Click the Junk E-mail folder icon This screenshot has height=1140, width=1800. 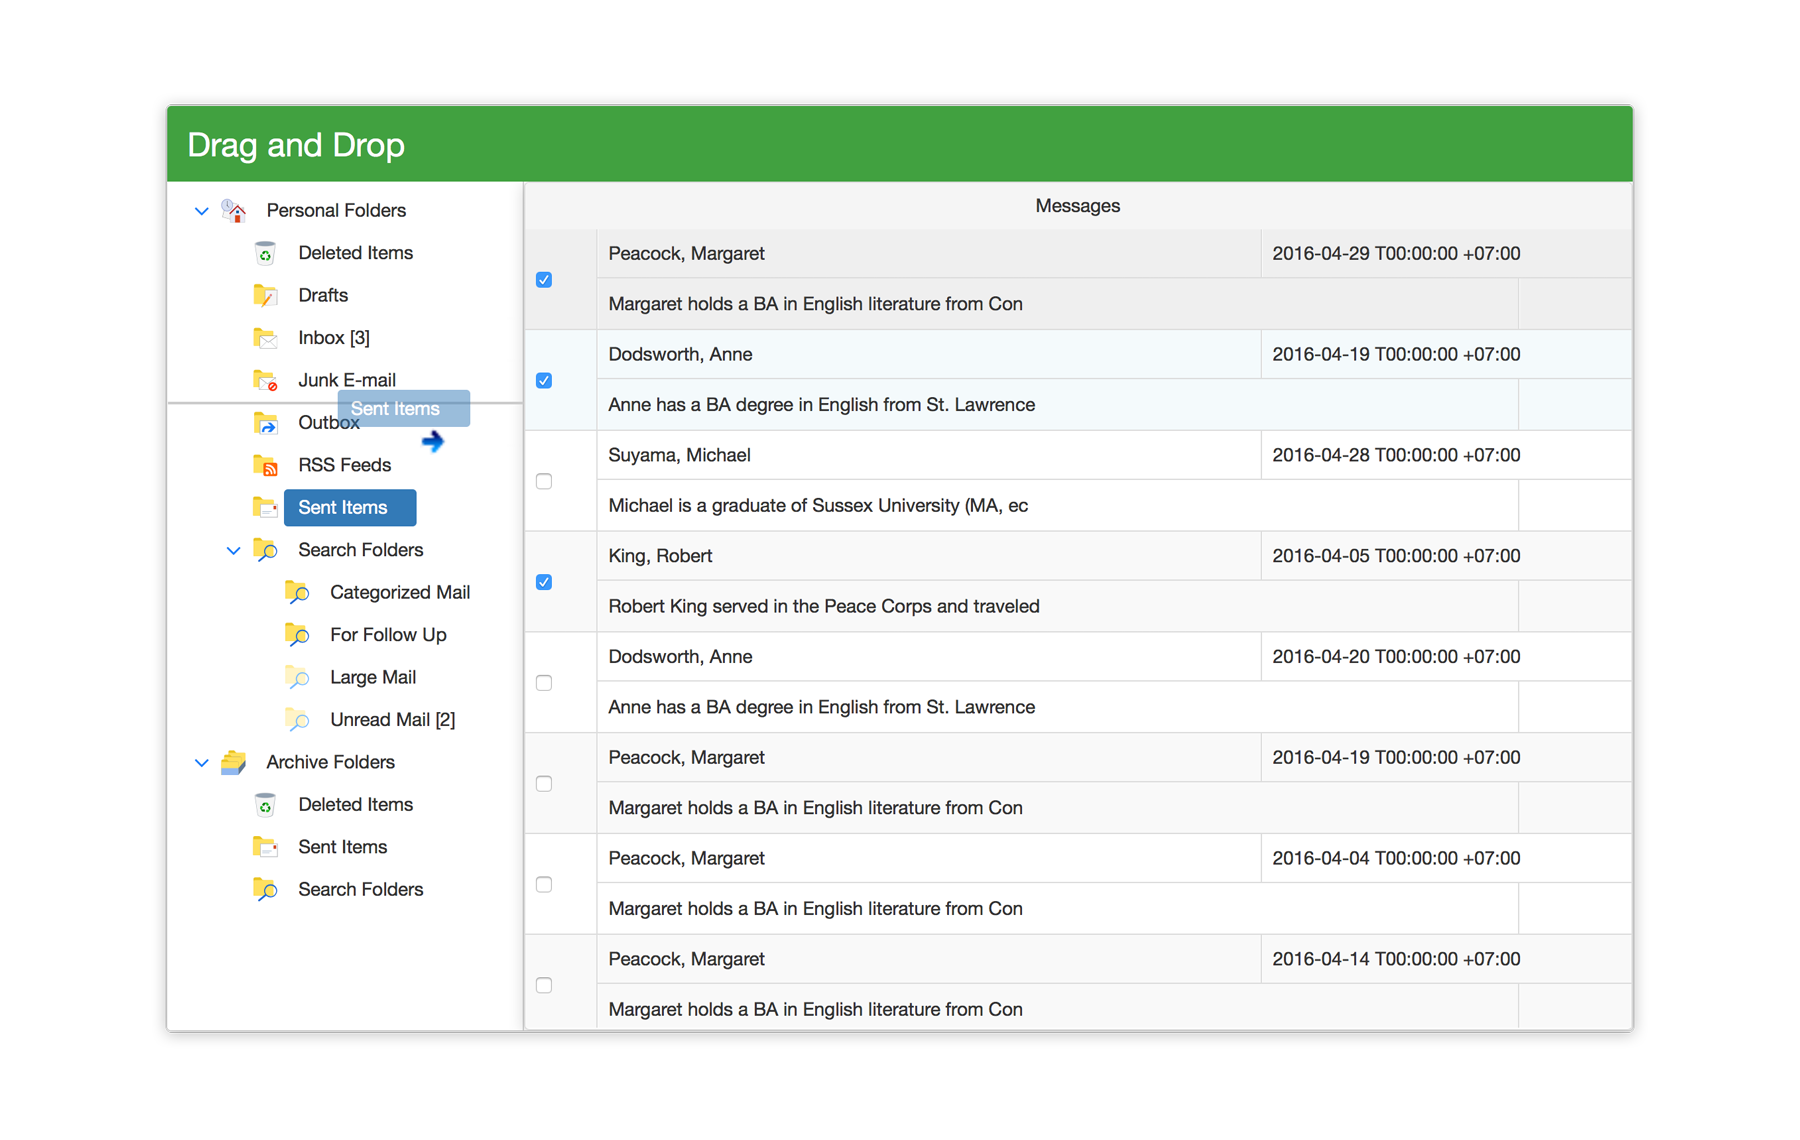(265, 381)
